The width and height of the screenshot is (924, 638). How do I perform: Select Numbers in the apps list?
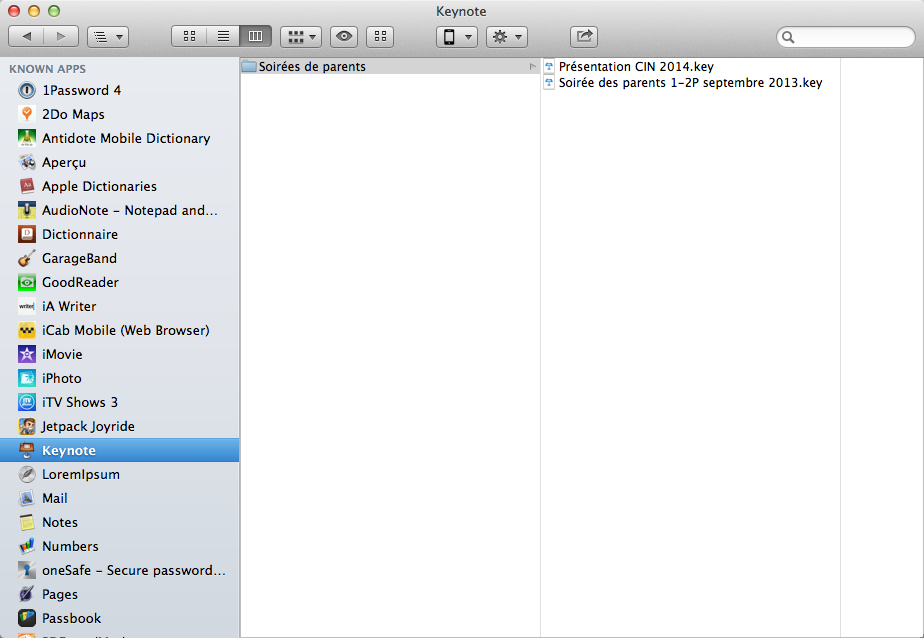120,547
